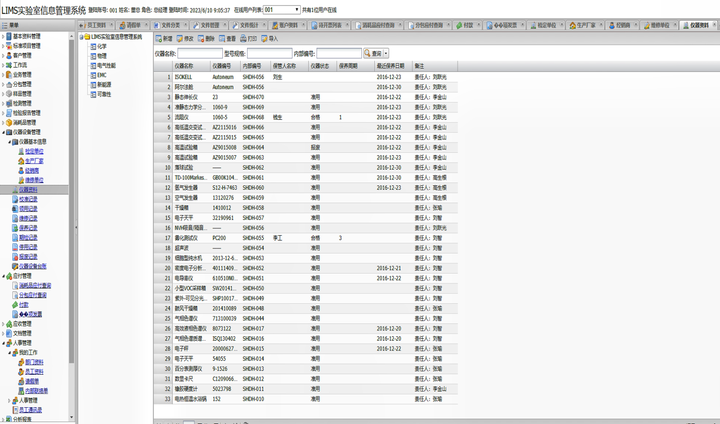Click the 文档管理 menu icon

tap(9, 334)
